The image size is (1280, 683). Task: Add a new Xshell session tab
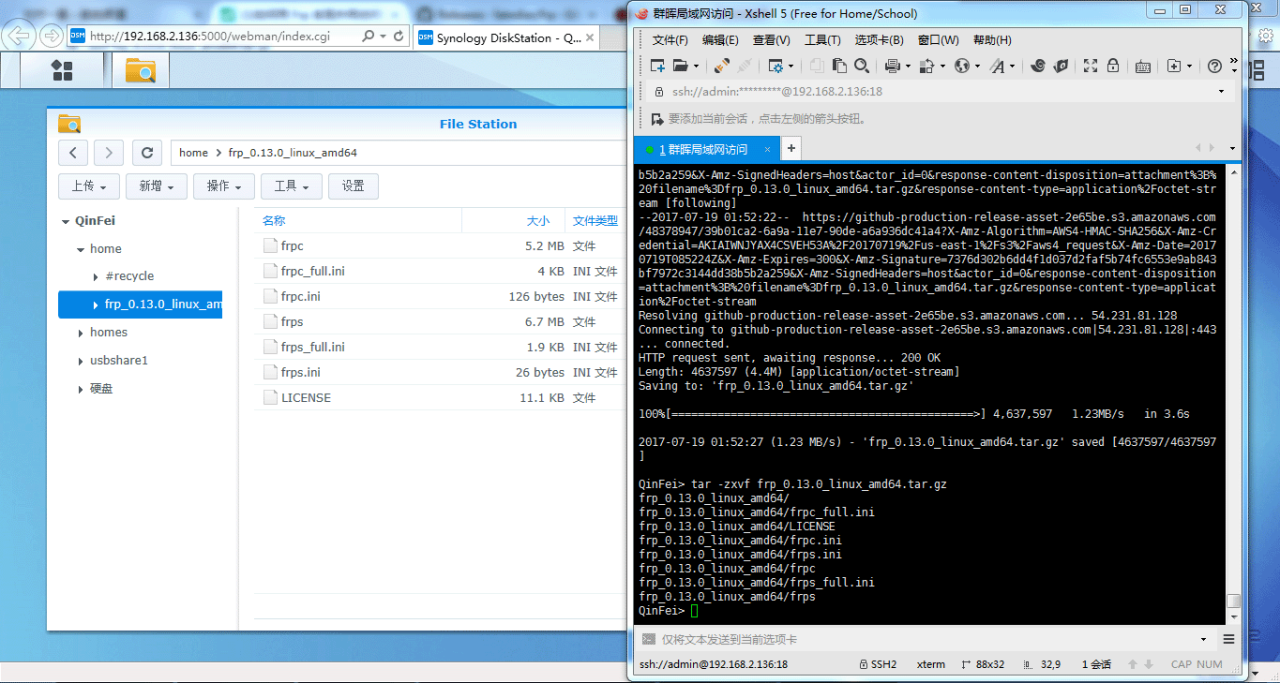pos(790,149)
